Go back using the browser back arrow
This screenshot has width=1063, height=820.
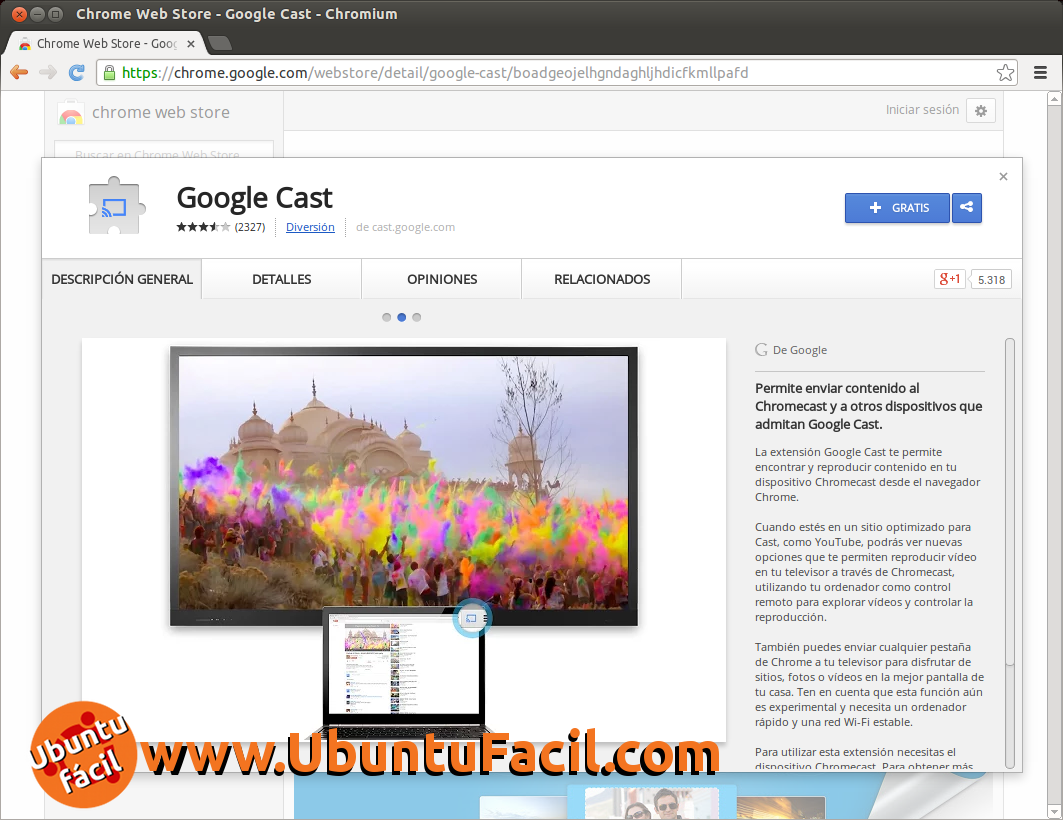coord(19,73)
